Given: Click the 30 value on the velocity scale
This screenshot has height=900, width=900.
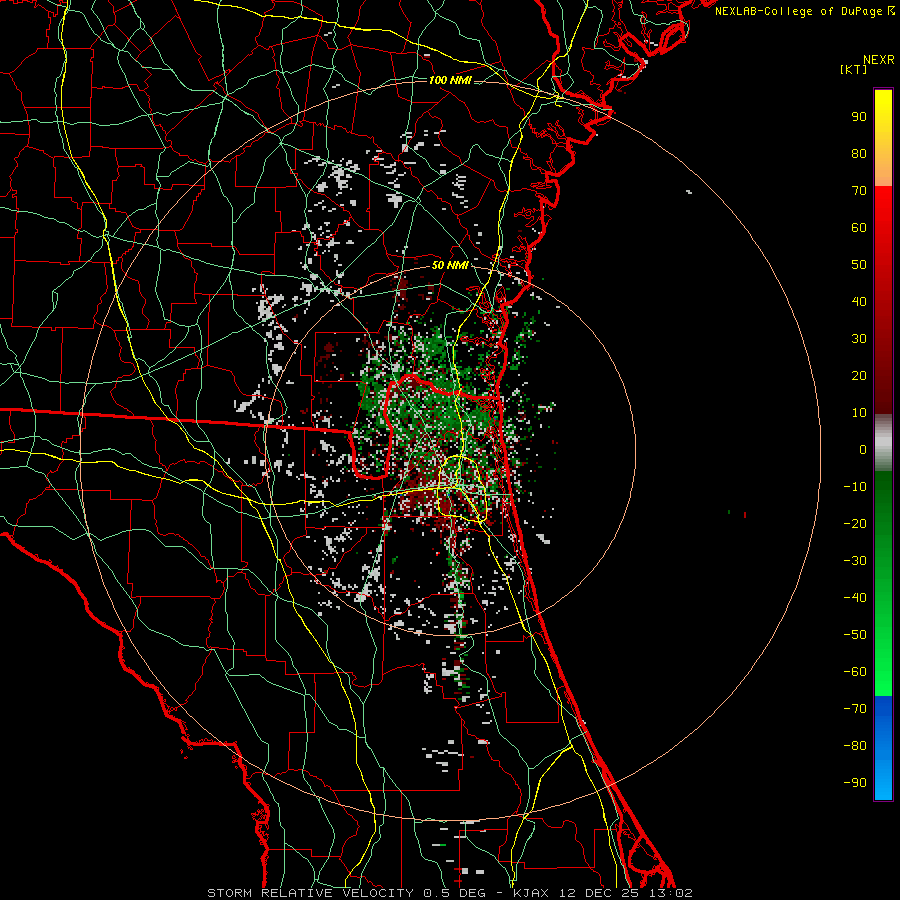Looking at the screenshot, I should 859,339.
